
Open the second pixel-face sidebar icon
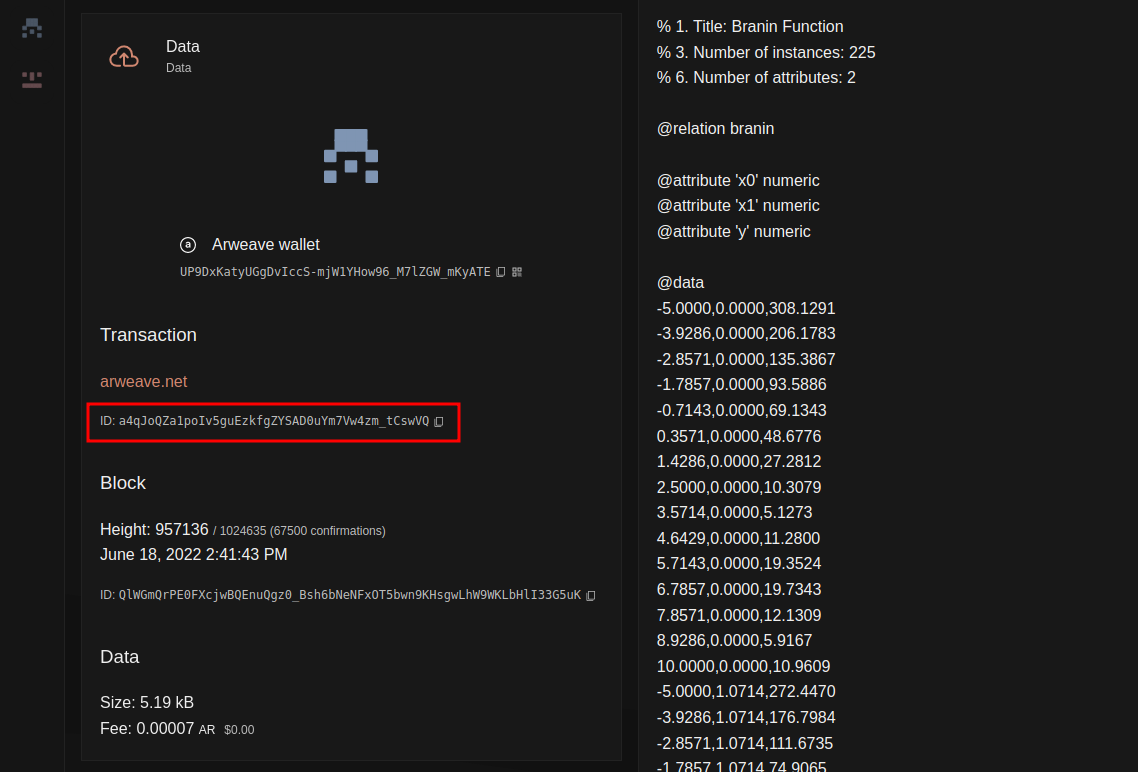[x=32, y=80]
